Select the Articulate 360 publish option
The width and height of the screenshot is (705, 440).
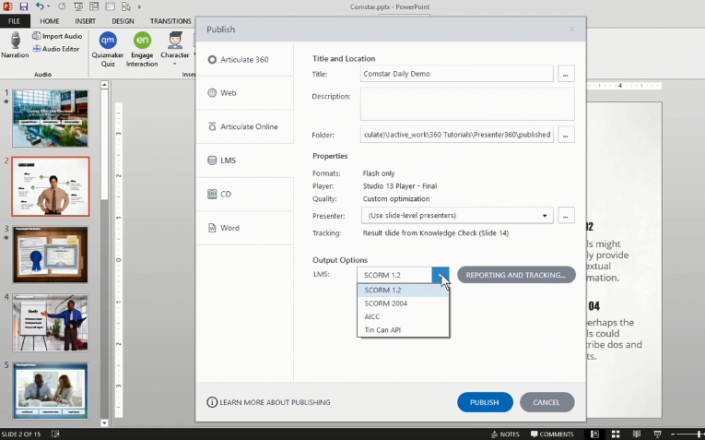245,59
